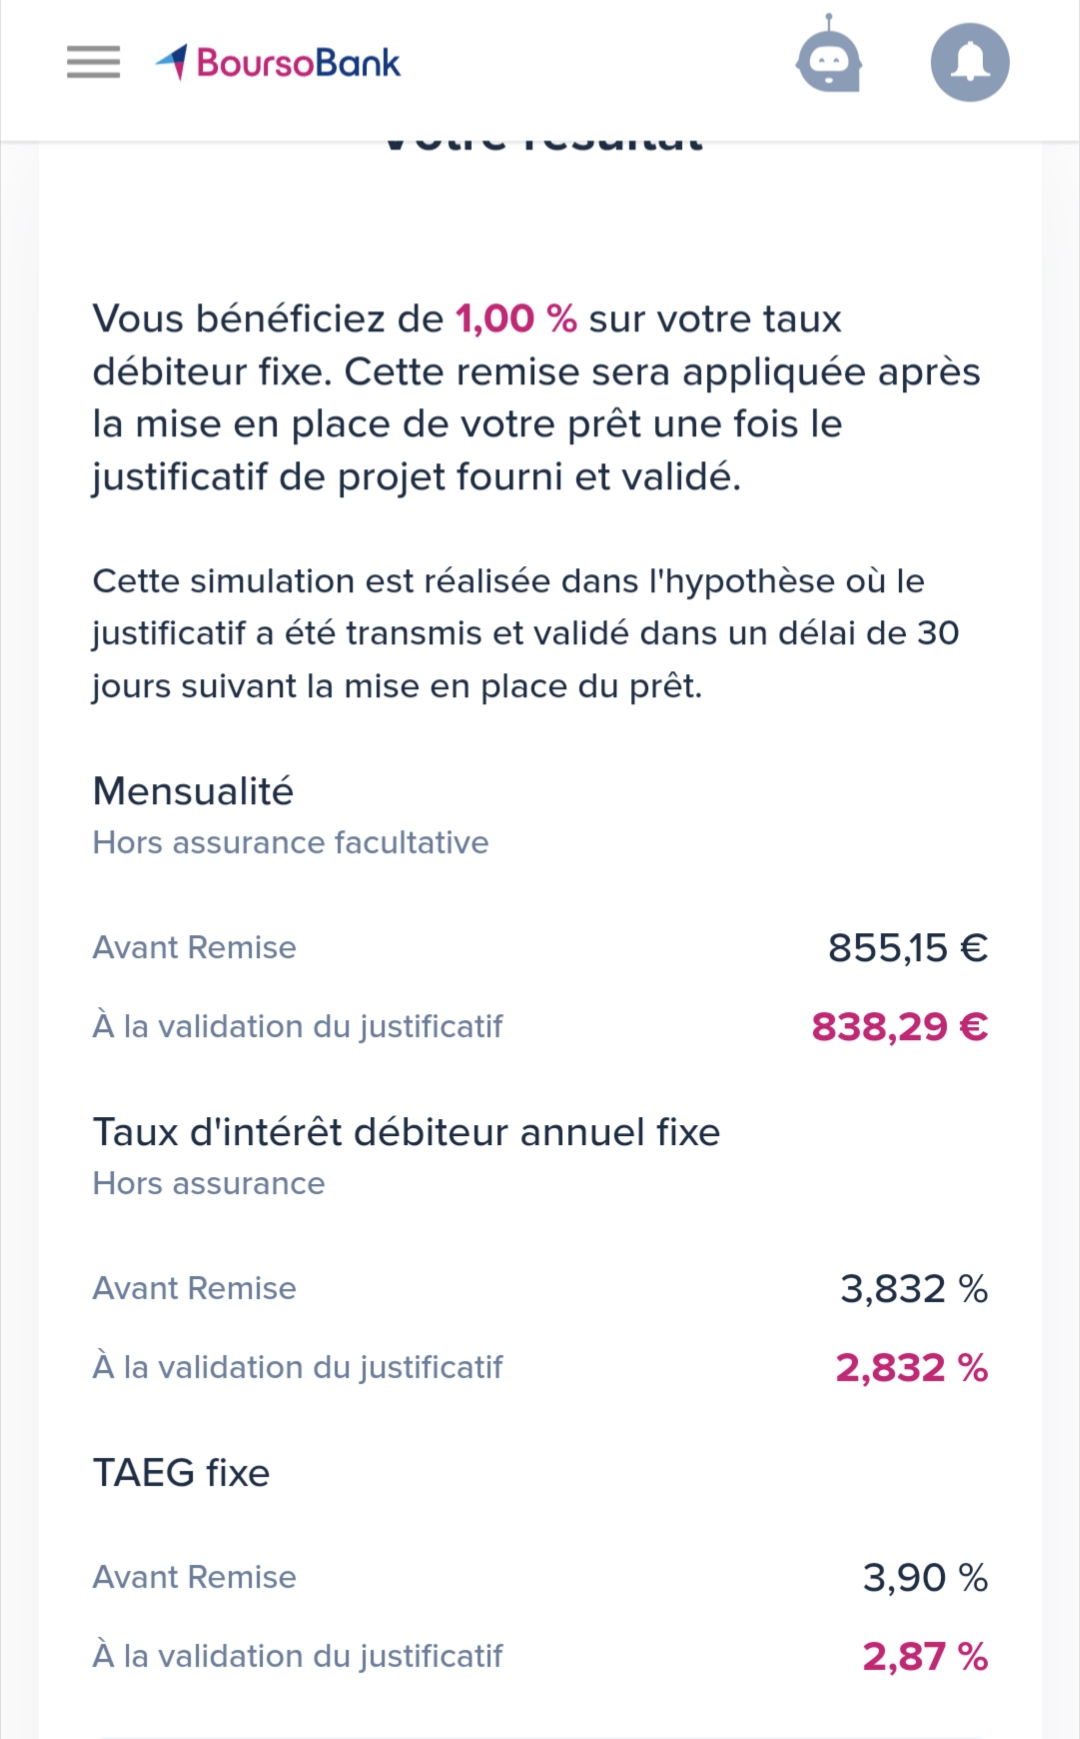Image resolution: width=1080 pixels, height=1739 pixels.
Task: Tap the 2,87 % discounted TAEG value
Action: (x=926, y=1657)
